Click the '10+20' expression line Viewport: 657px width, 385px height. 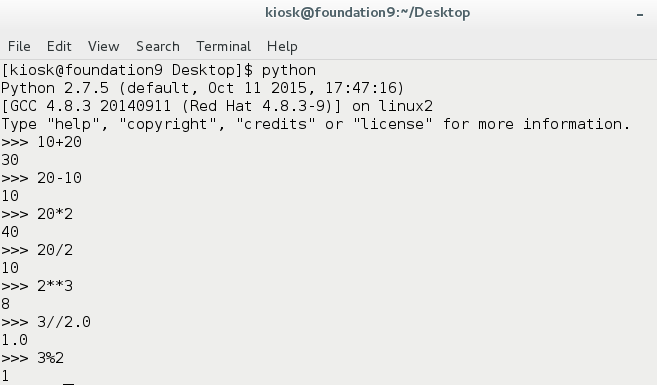(x=41, y=142)
